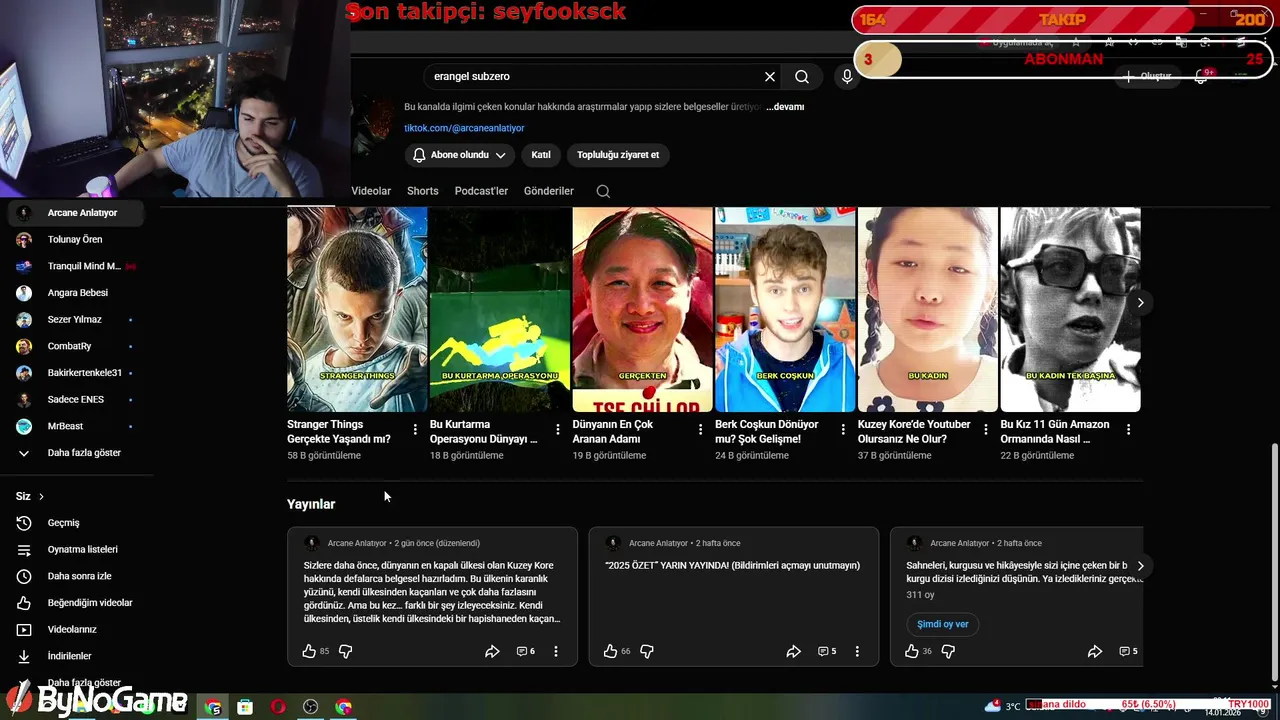Like the 2025 ÖZET post
The image size is (1280, 720).
[x=610, y=651]
